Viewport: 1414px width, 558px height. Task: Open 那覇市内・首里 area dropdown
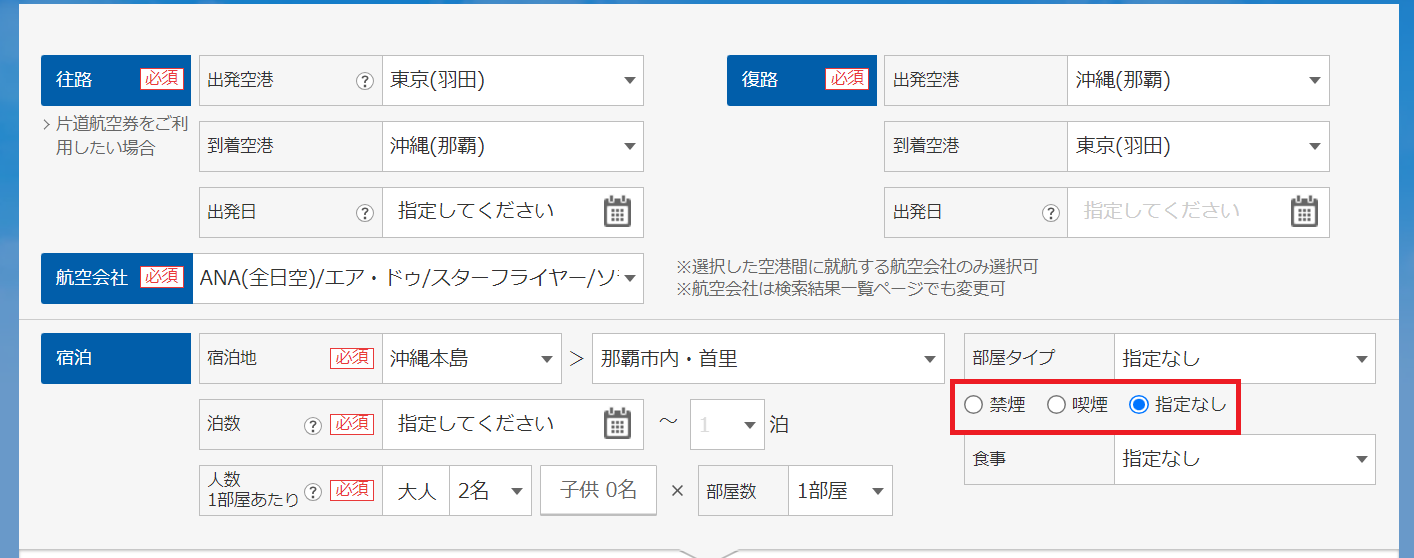[x=767, y=359]
